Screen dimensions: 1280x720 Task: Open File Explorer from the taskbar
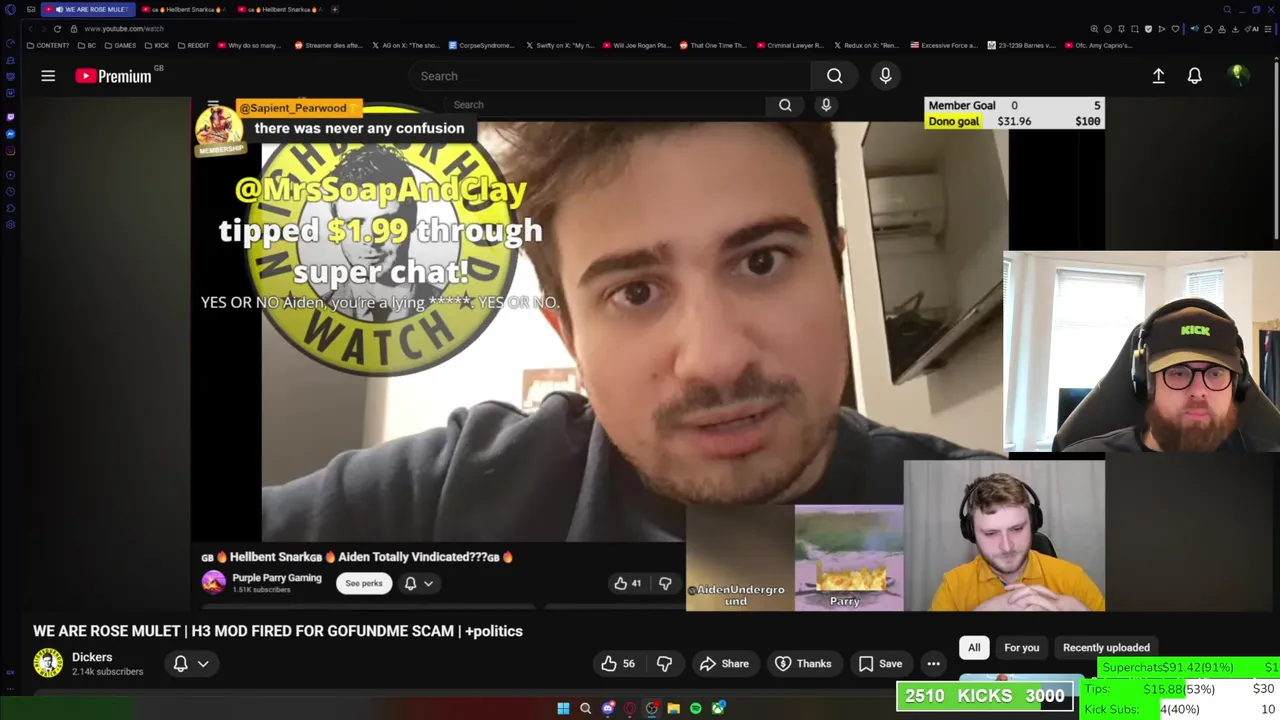pyautogui.click(x=673, y=708)
